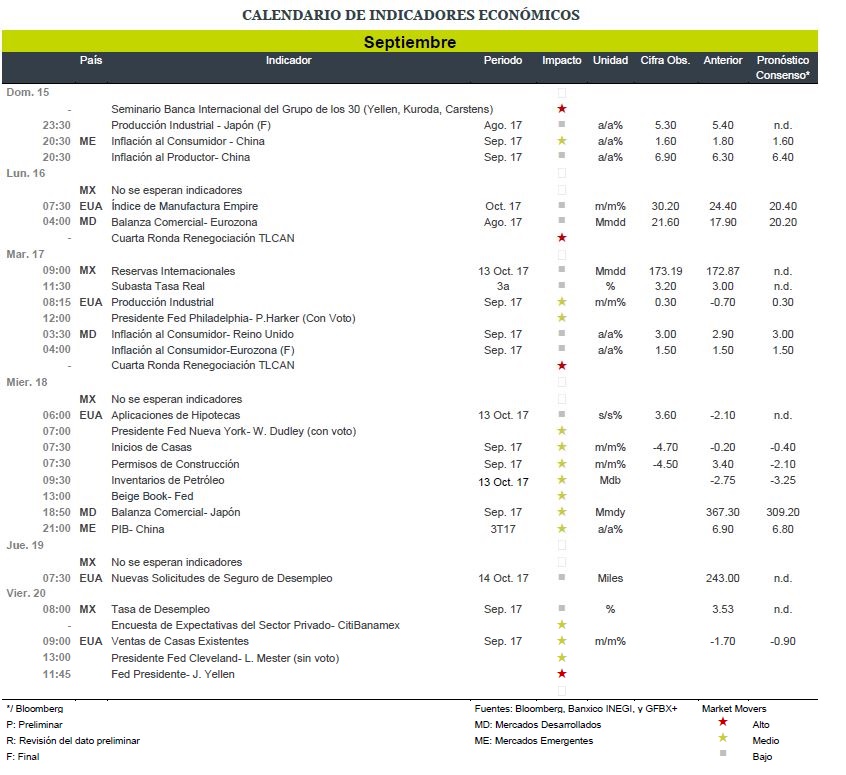Open the Ventas de Casas Existentes indicator
This screenshot has height=775, width=846.
[182, 641]
